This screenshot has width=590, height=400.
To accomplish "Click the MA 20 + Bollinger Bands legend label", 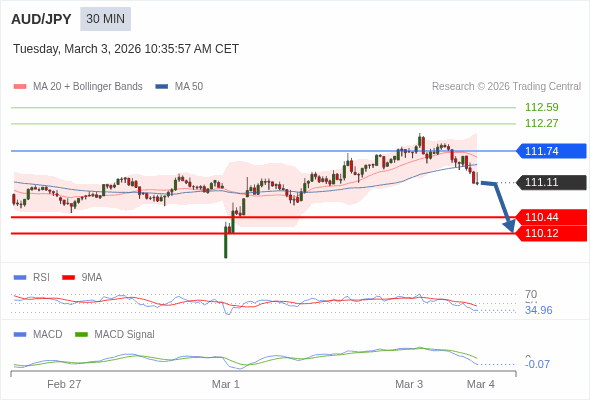I will [x=88, y=87].
